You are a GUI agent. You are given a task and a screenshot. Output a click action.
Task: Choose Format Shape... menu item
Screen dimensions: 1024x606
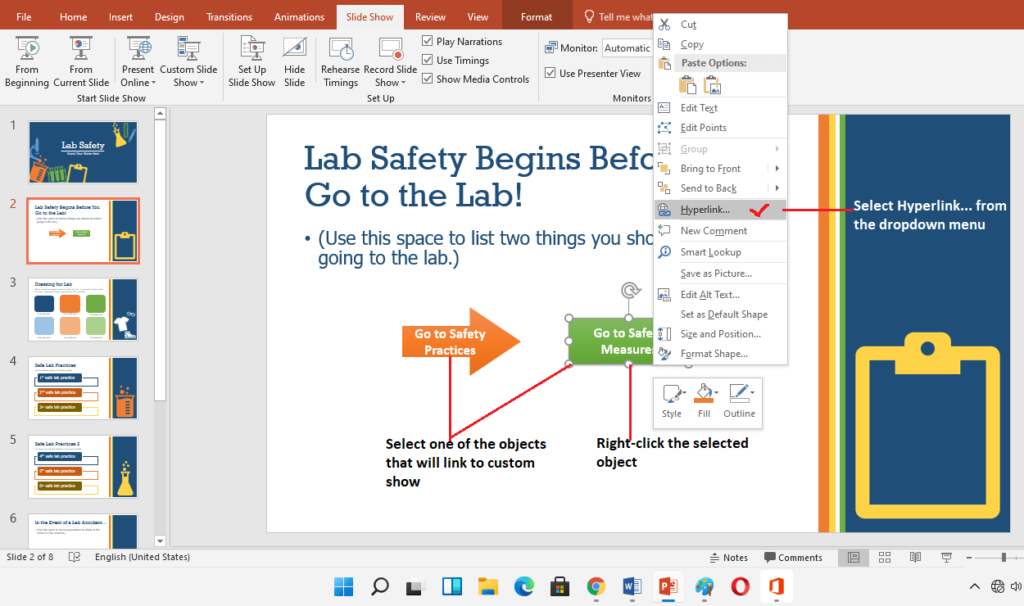720,353
